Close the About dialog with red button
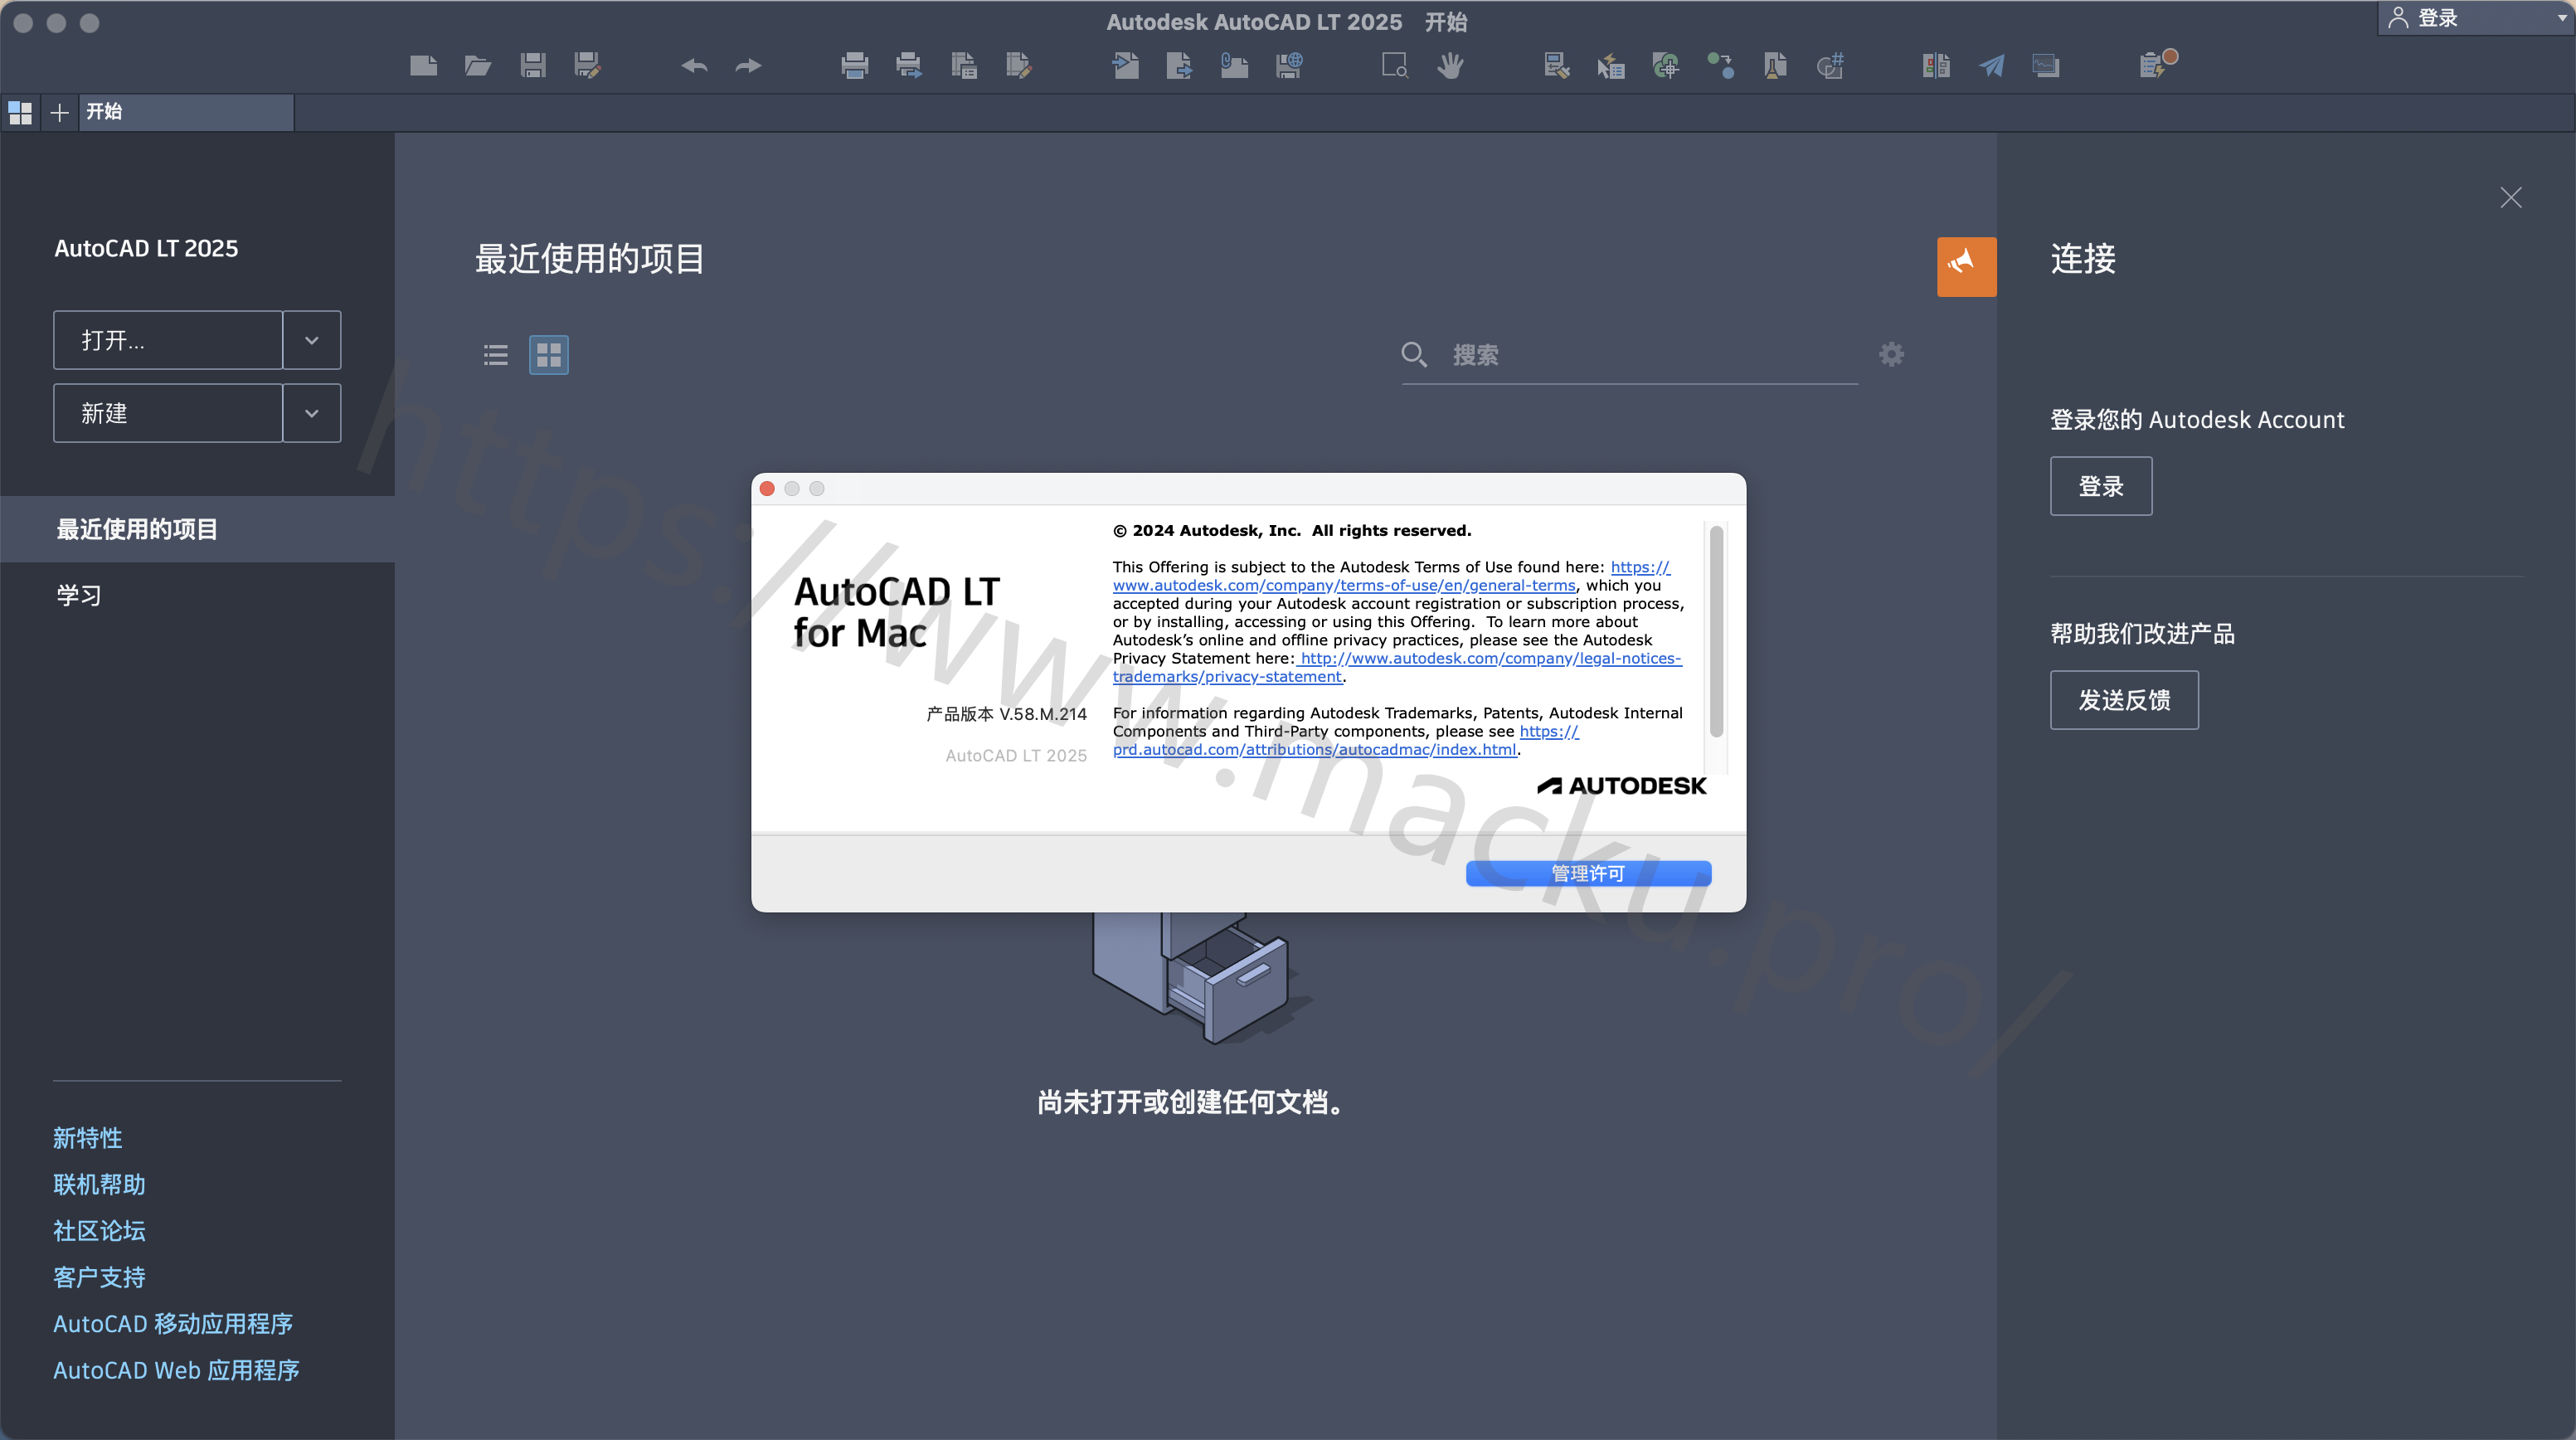The image size is (2576, 1440). tap(767, 488)
